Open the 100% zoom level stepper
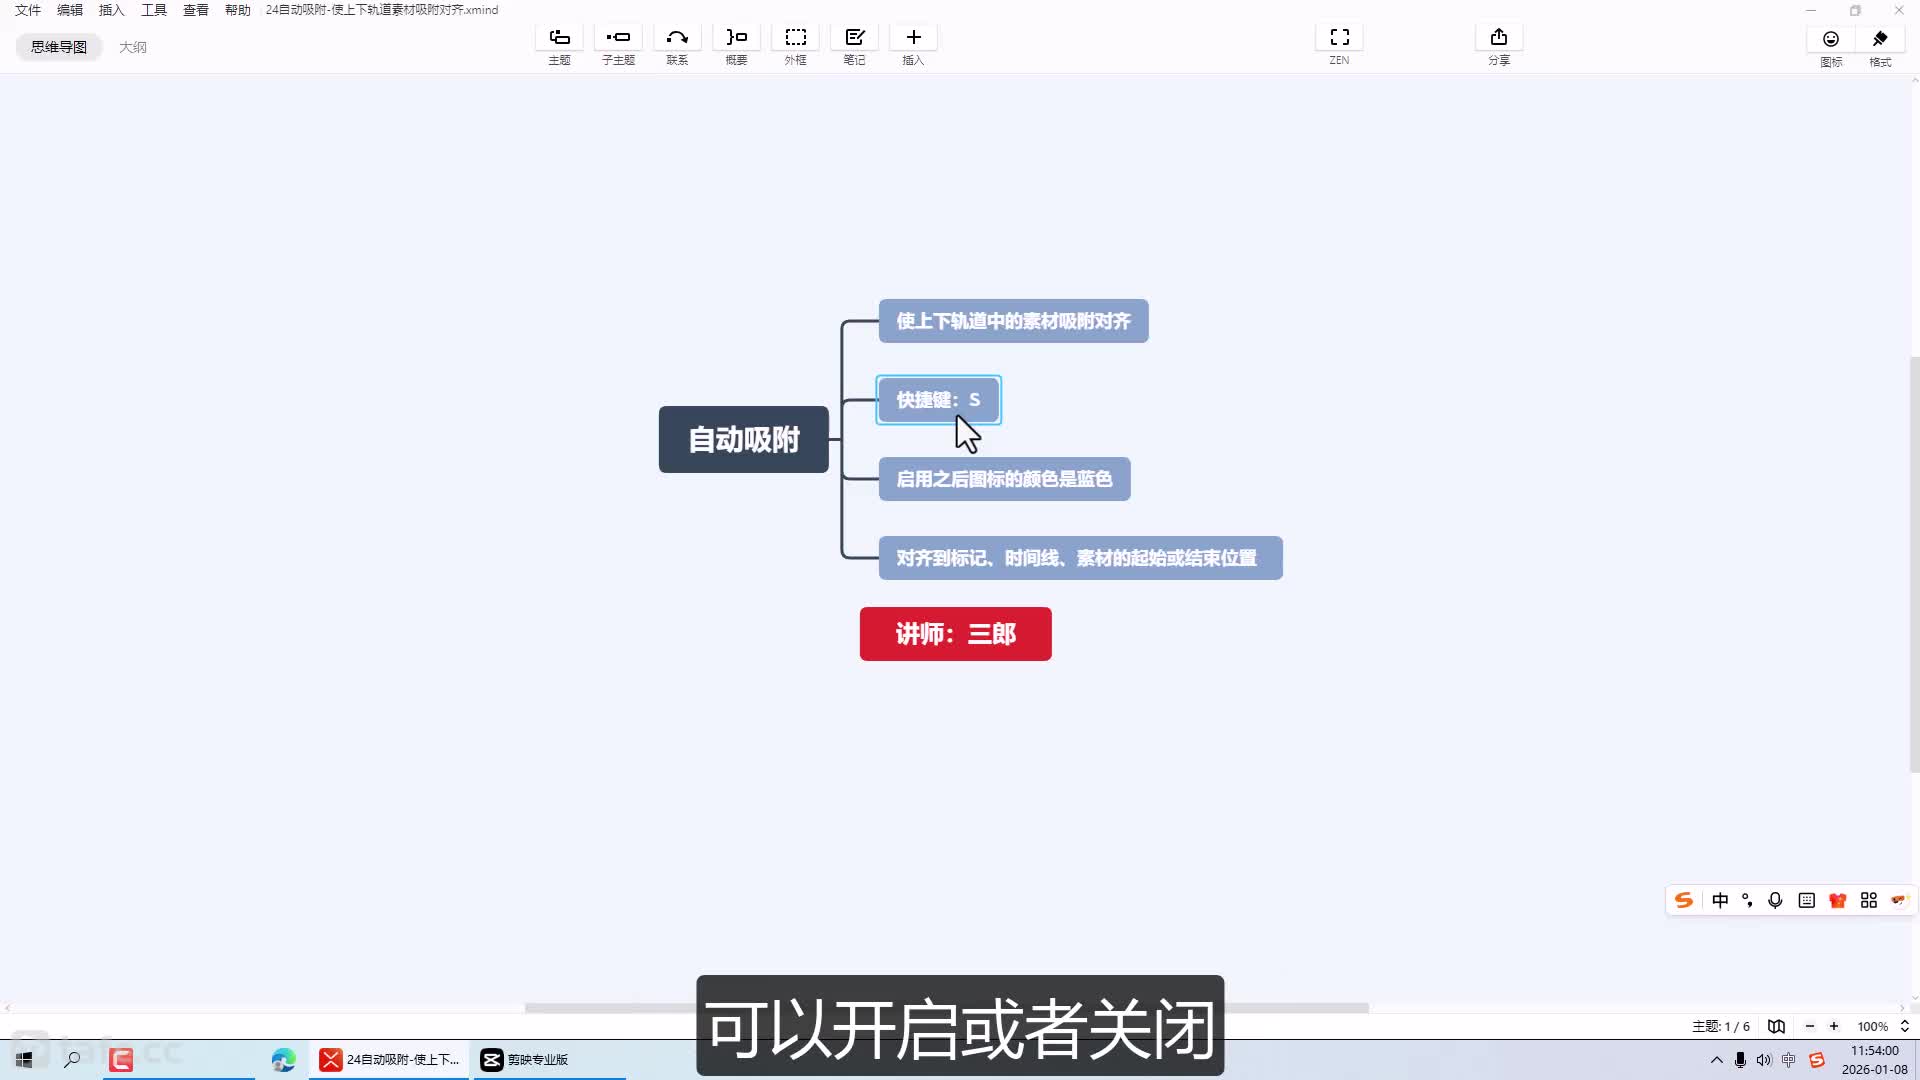Image resolution: width=1920 pixels, height=1080 pixels. click(x=1904, y=1026)
